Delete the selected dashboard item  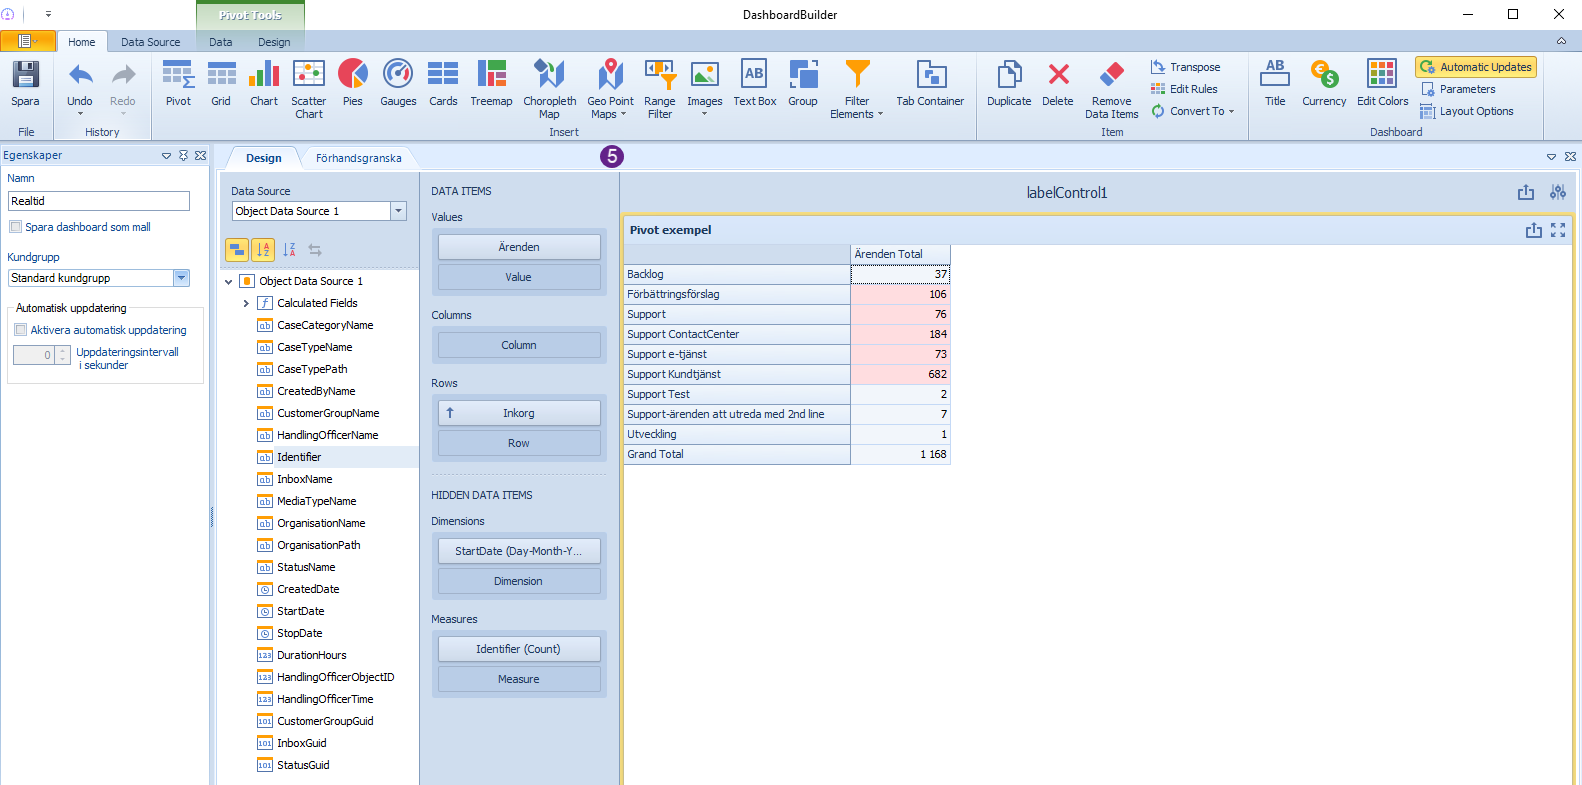click(x=1058, y=84)
